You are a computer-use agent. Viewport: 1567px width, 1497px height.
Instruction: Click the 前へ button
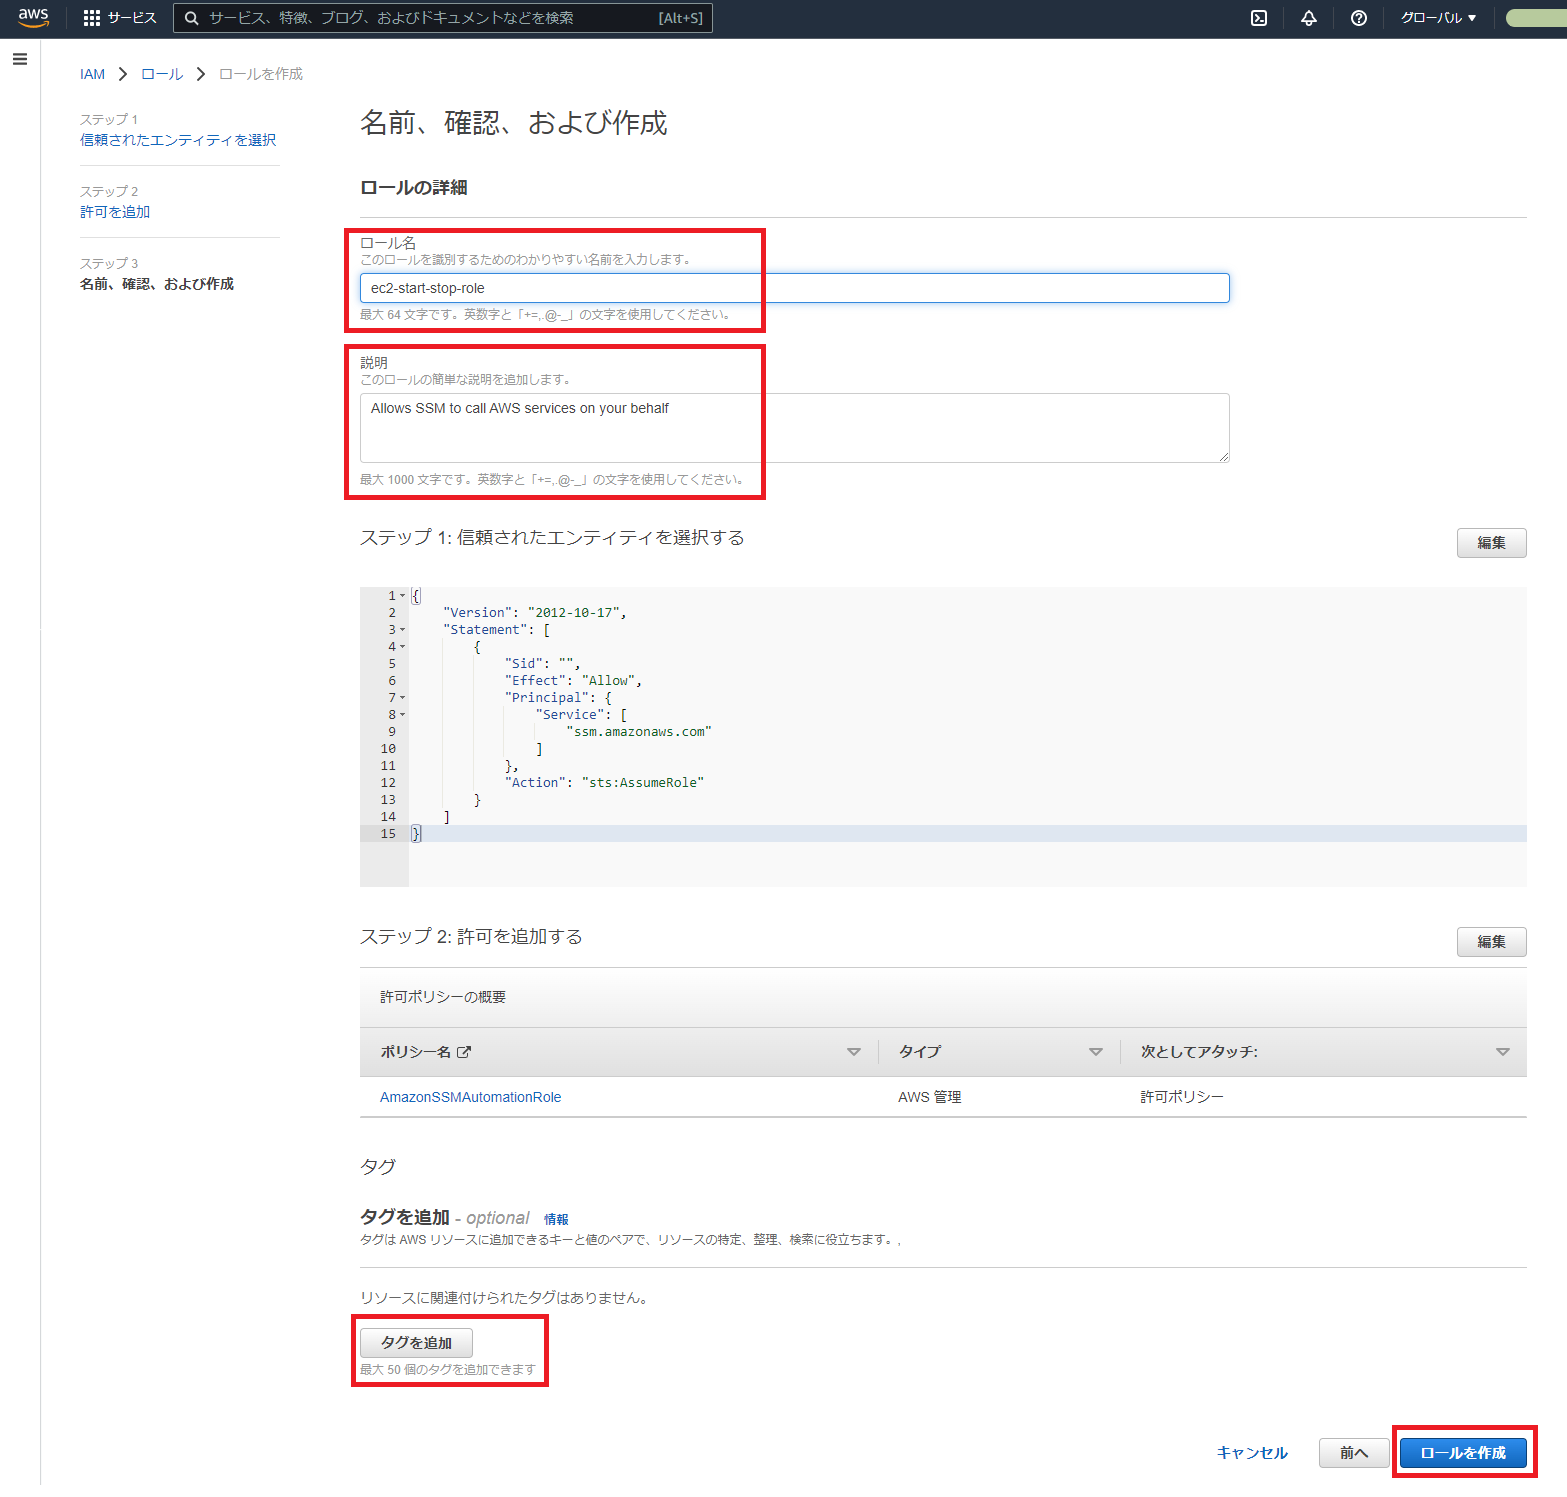tap(1354, 1453)
